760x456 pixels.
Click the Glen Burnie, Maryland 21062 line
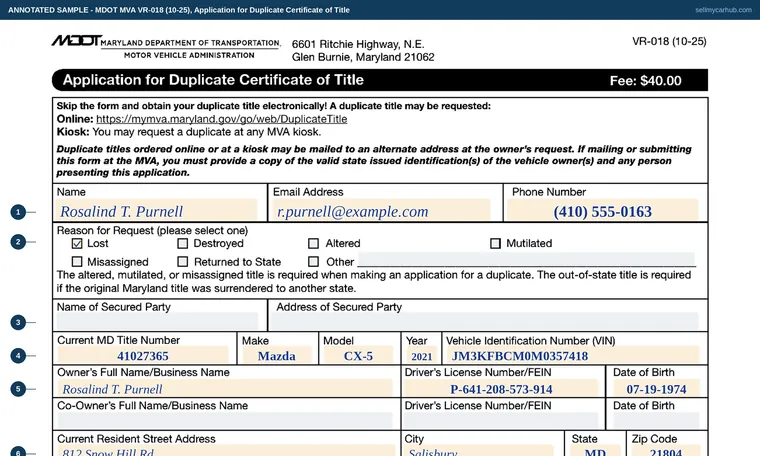point(363,57)
